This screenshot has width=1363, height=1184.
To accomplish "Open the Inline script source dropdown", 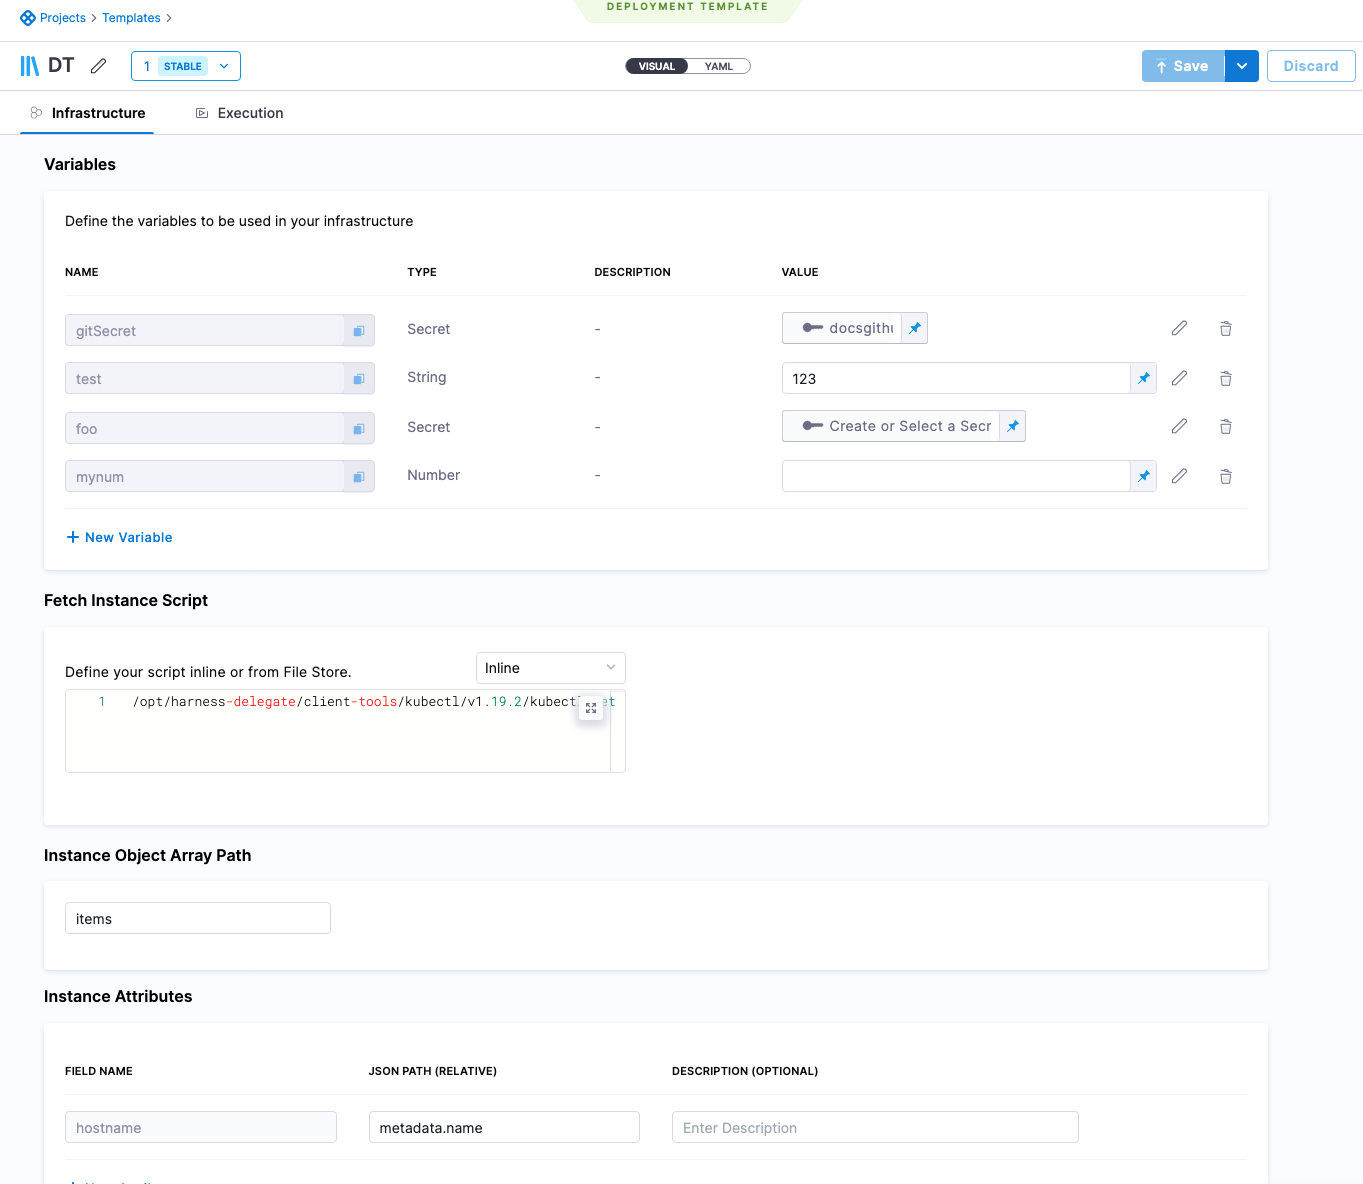I will [x=550, y=668].
